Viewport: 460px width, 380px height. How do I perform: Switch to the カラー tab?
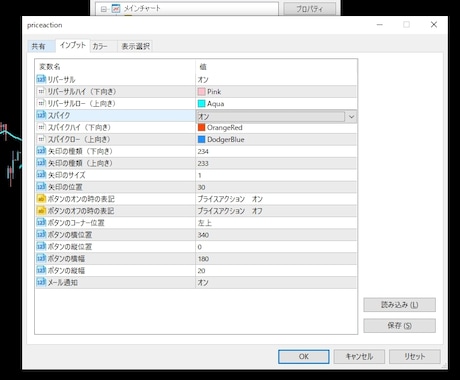coord(100,46)
